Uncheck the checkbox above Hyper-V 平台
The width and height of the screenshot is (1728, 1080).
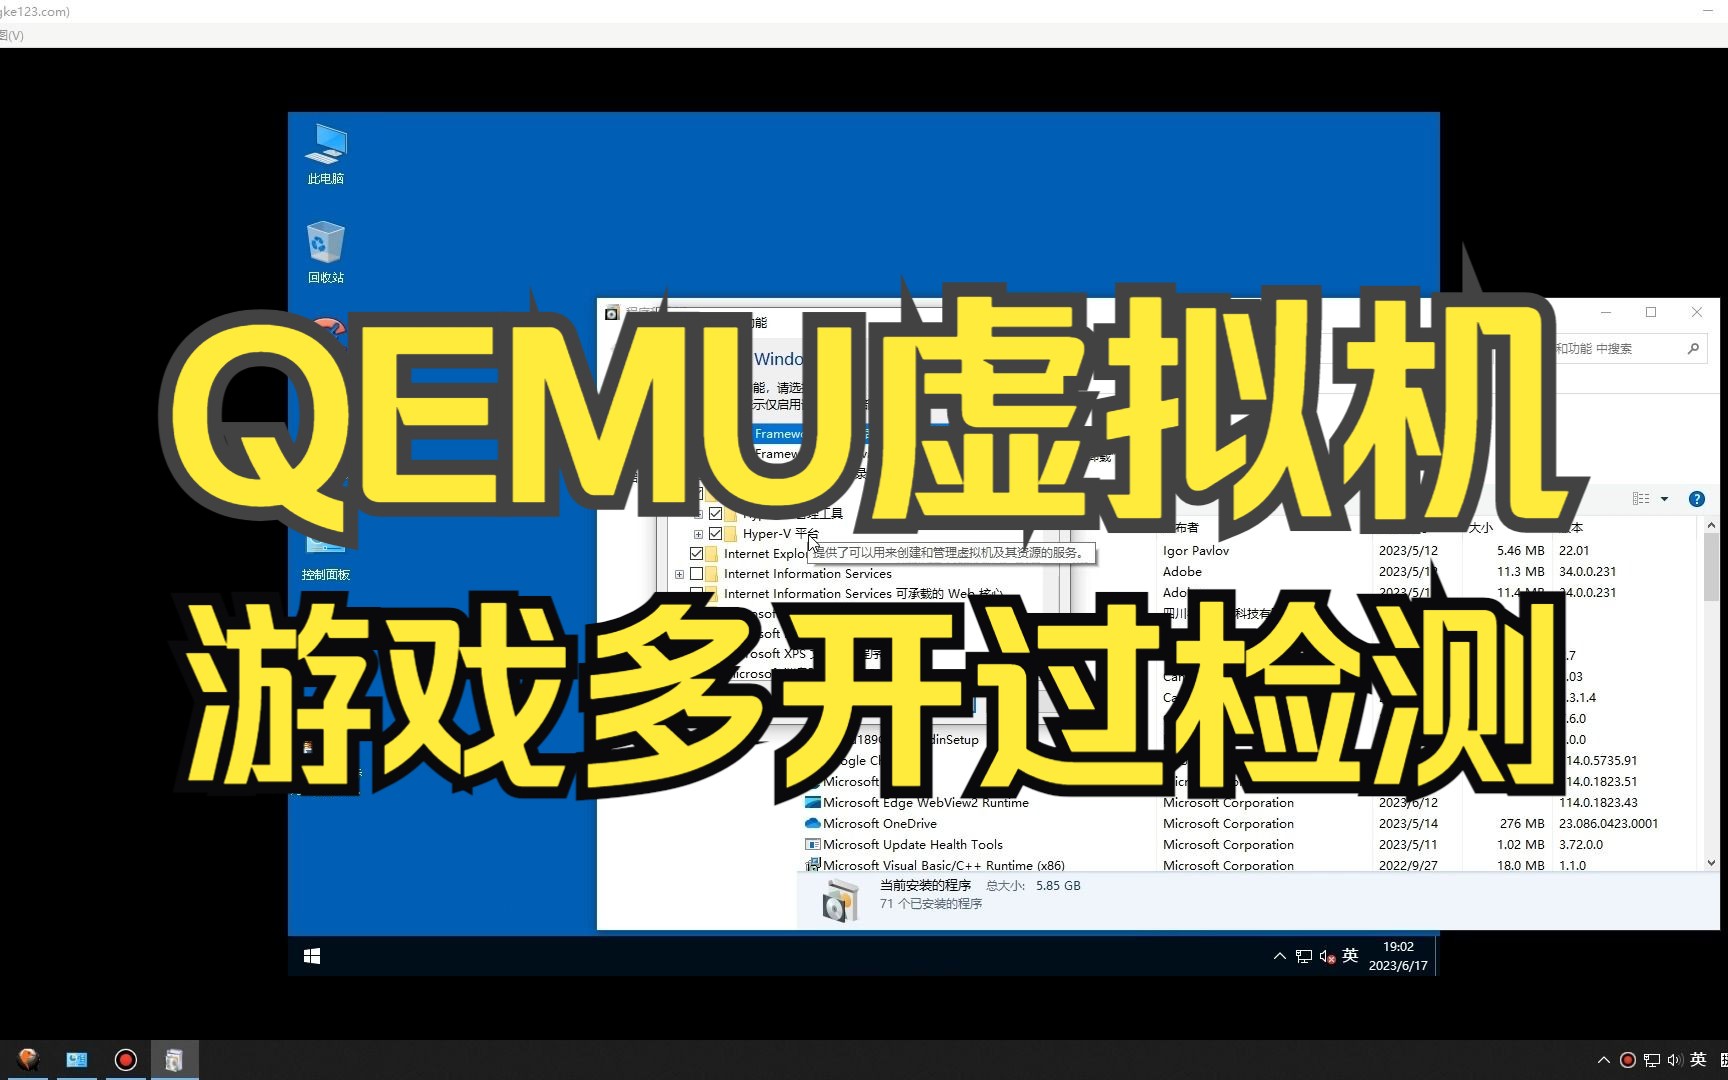pos(715,514)
